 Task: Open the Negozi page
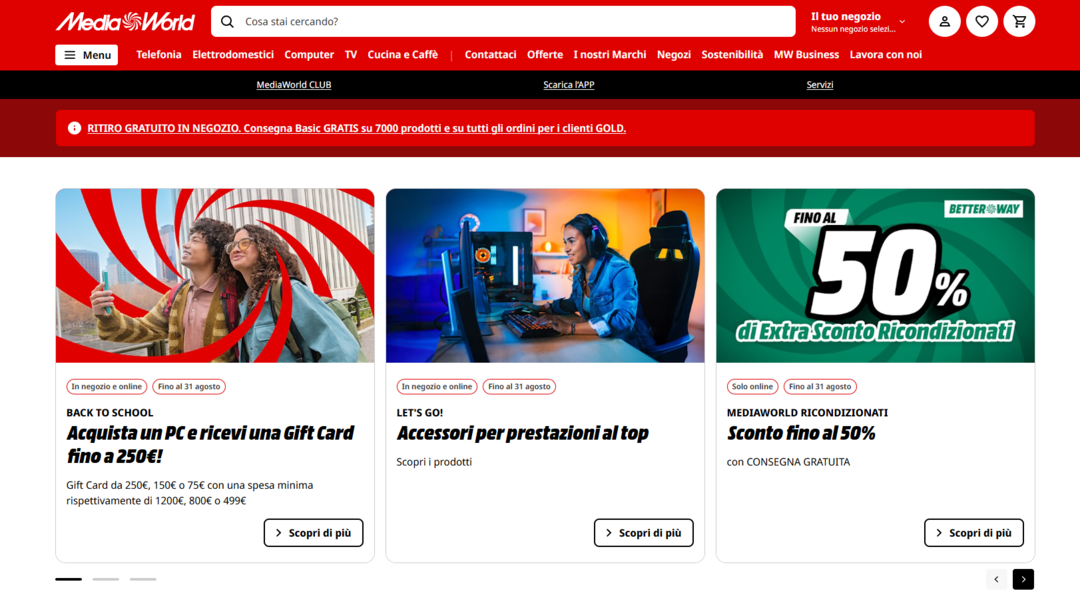[674, 54]
